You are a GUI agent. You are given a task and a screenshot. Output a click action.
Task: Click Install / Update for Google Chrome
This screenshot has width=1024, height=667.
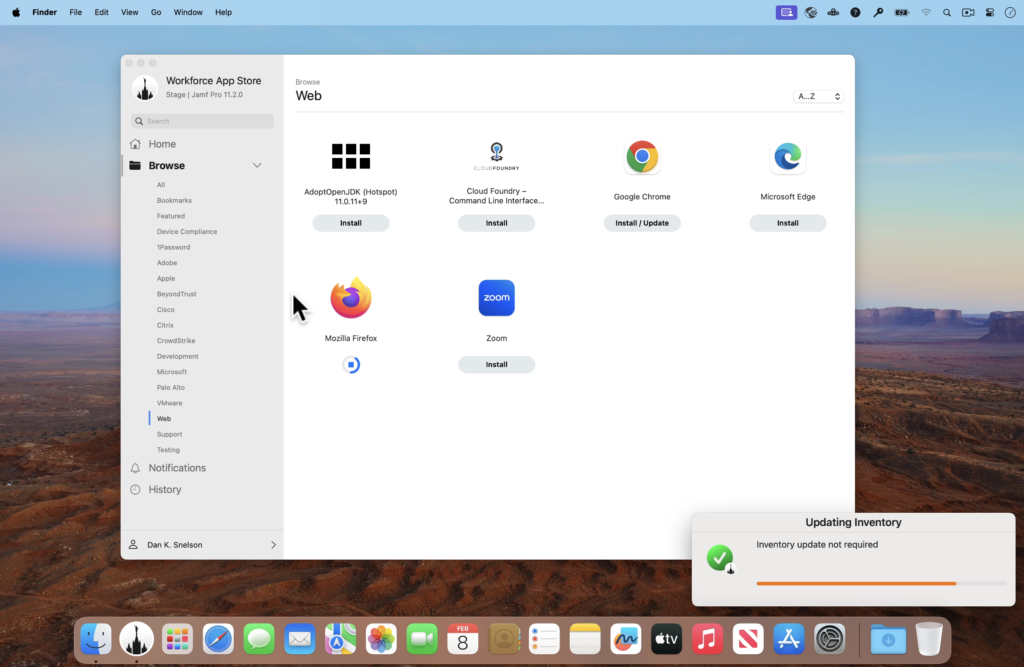(x=642, y=222)
